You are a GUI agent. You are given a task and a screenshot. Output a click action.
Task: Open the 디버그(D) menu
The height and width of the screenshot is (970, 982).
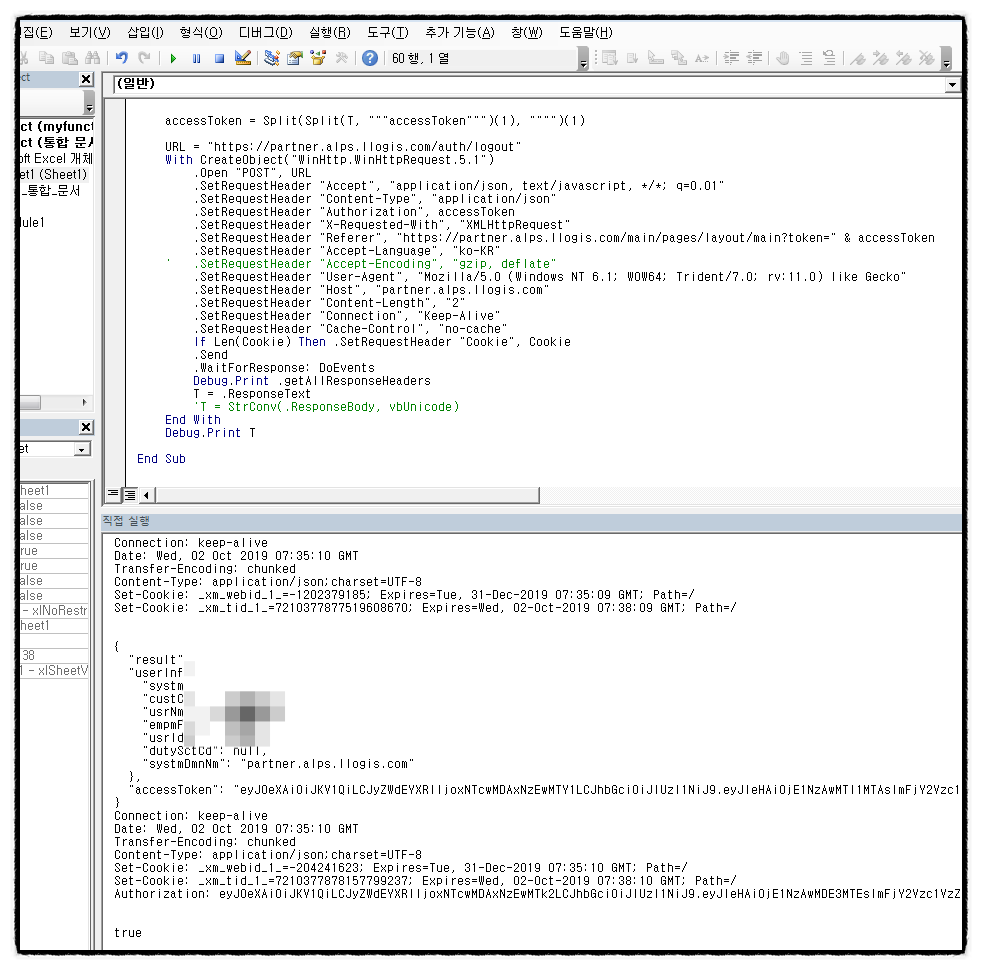point(265,32)
